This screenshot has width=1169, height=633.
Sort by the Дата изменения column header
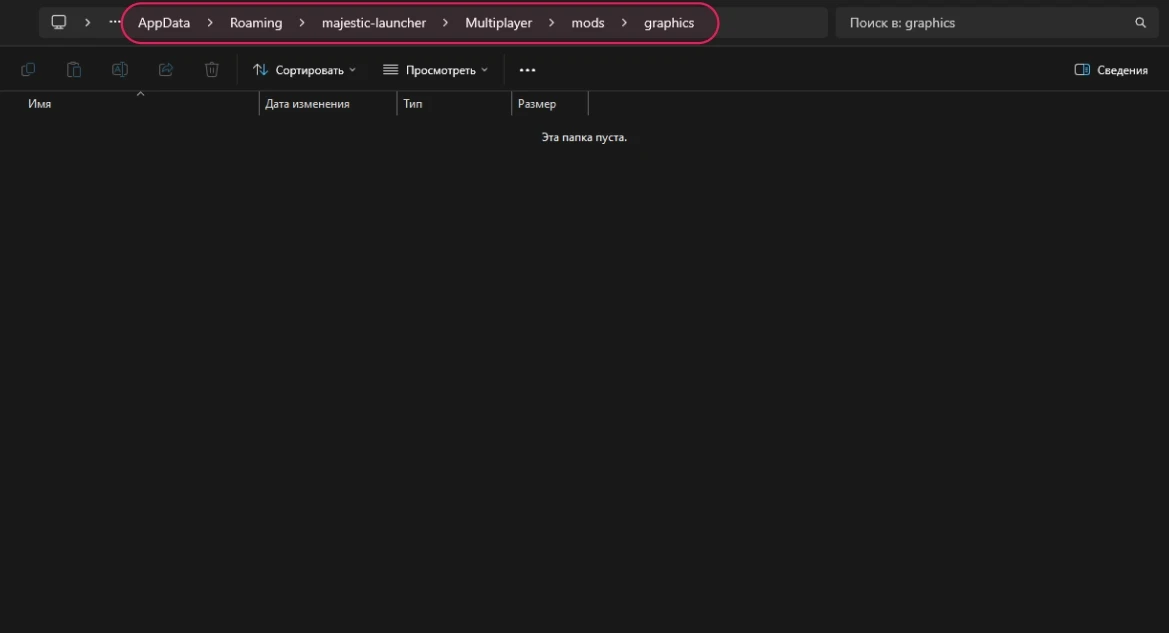tap(307, 104)
